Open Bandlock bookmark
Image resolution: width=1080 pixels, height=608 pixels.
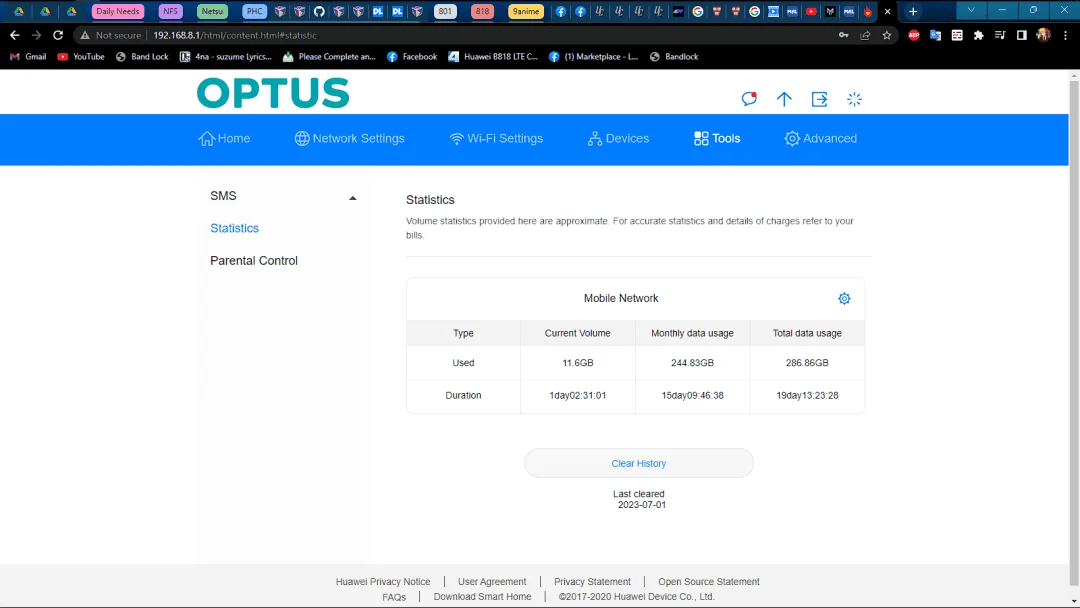[674, 56]
